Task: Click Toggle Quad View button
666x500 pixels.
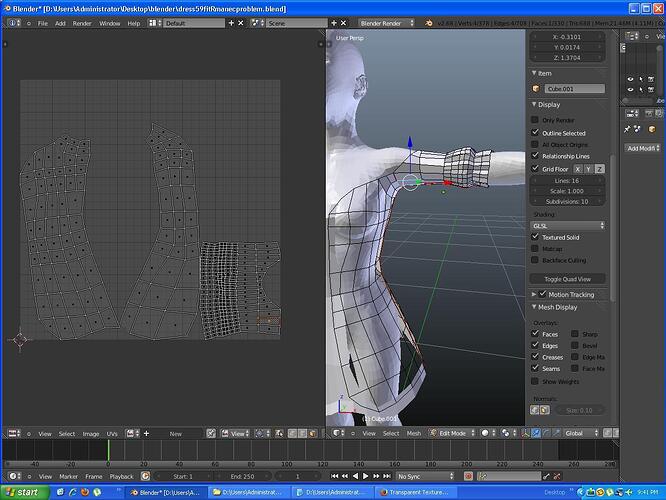Action: click(x=567, y=279)
